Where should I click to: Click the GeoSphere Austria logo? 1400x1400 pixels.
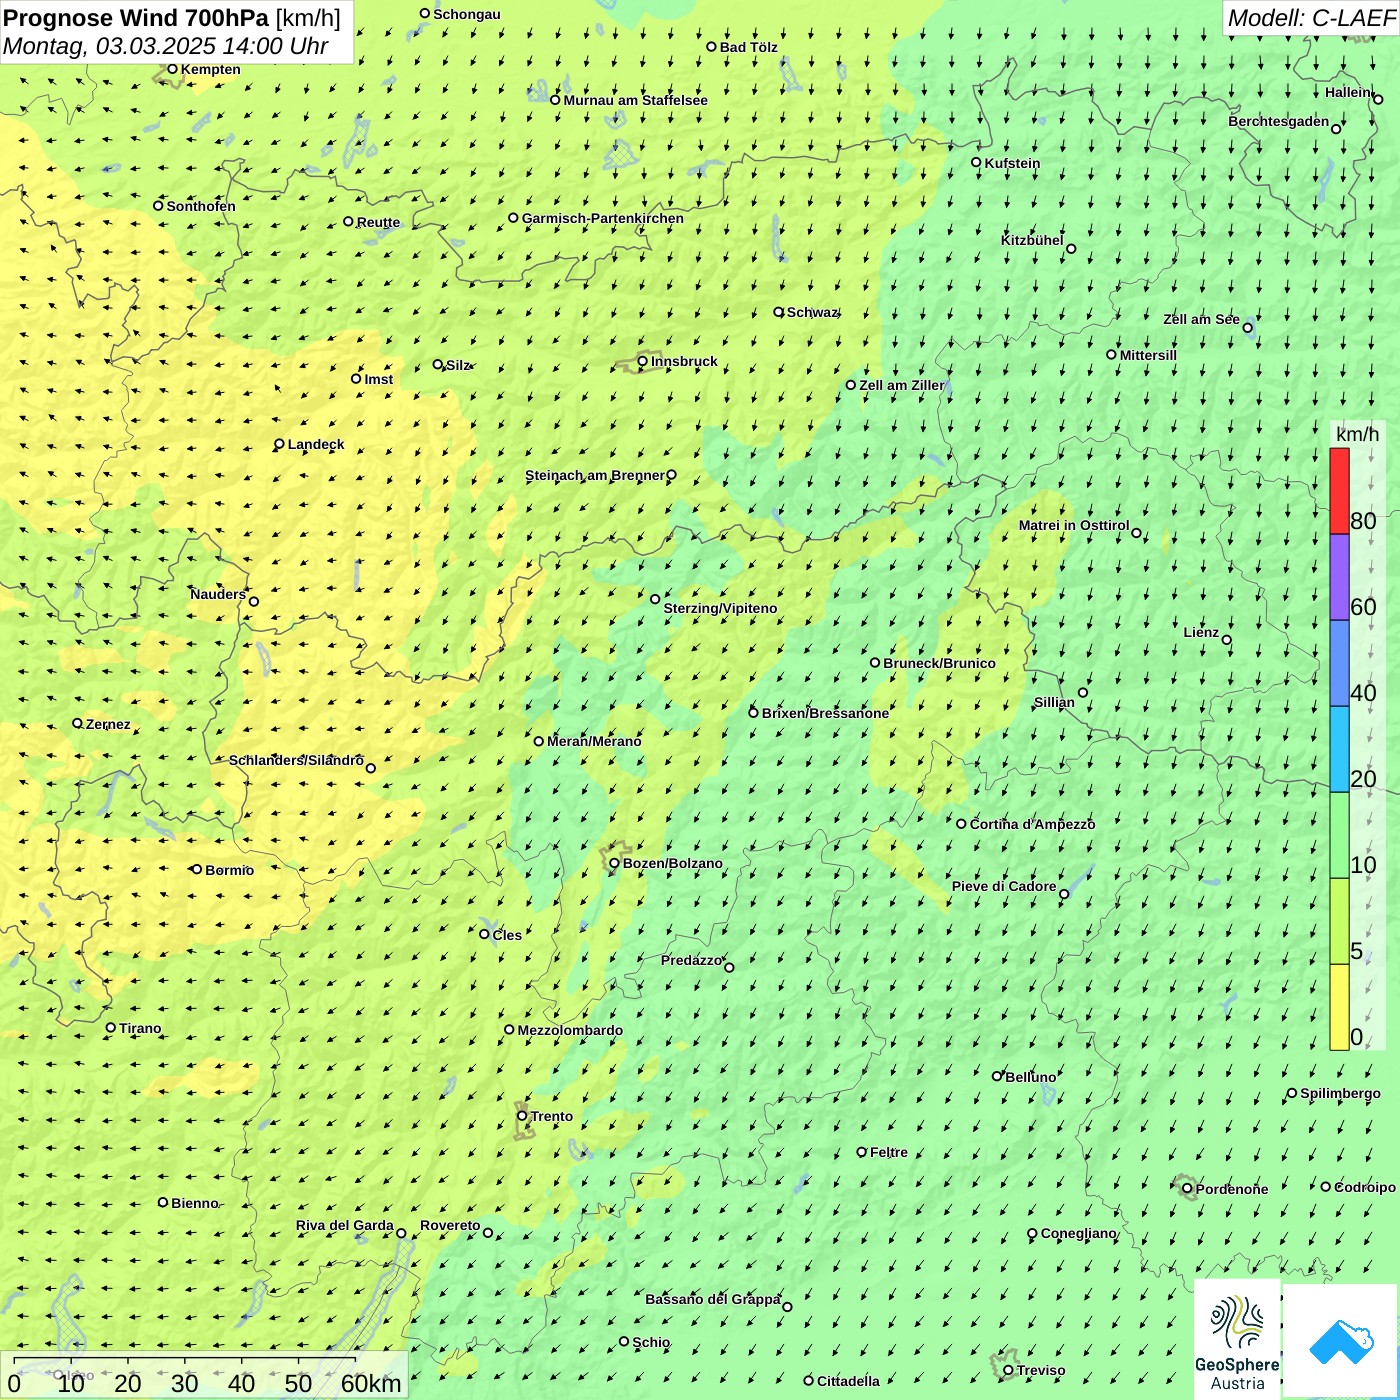pos(1237,1339)
